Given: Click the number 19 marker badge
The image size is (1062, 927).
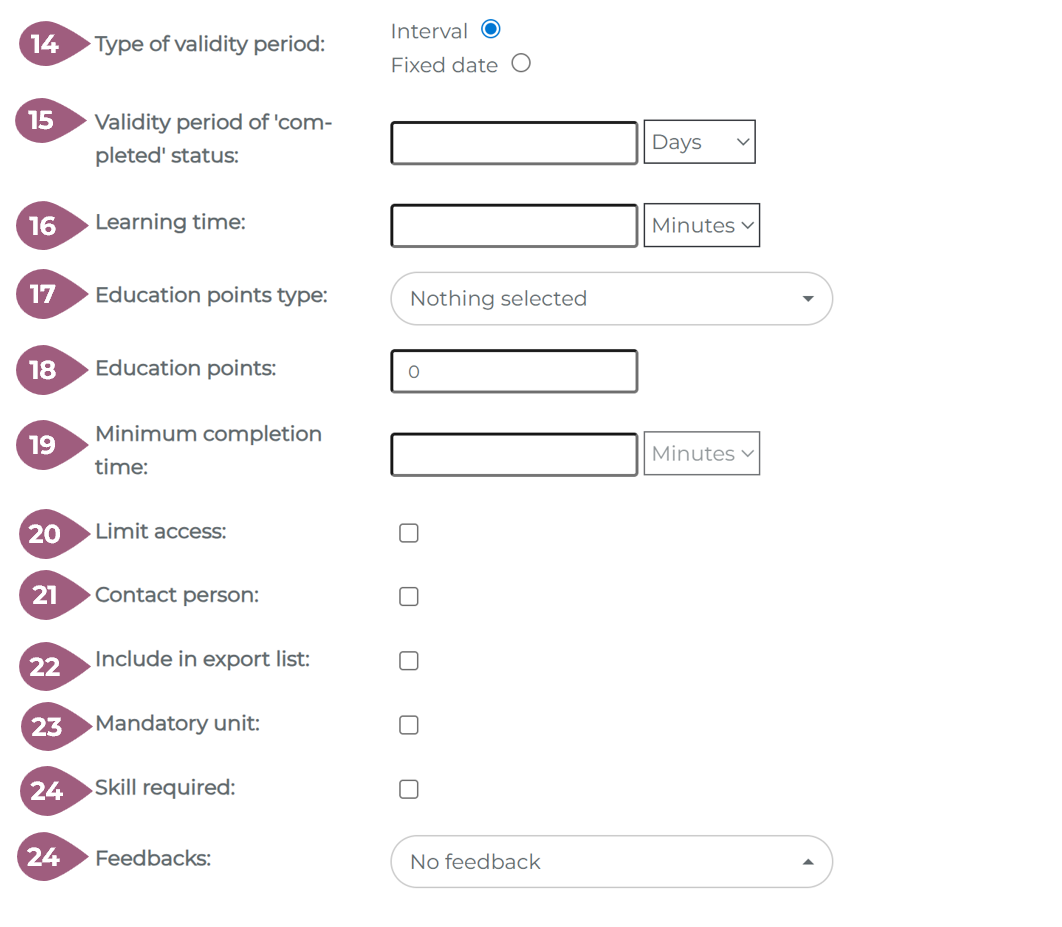Looking at the screenshot, I should (x=43, y=445).
